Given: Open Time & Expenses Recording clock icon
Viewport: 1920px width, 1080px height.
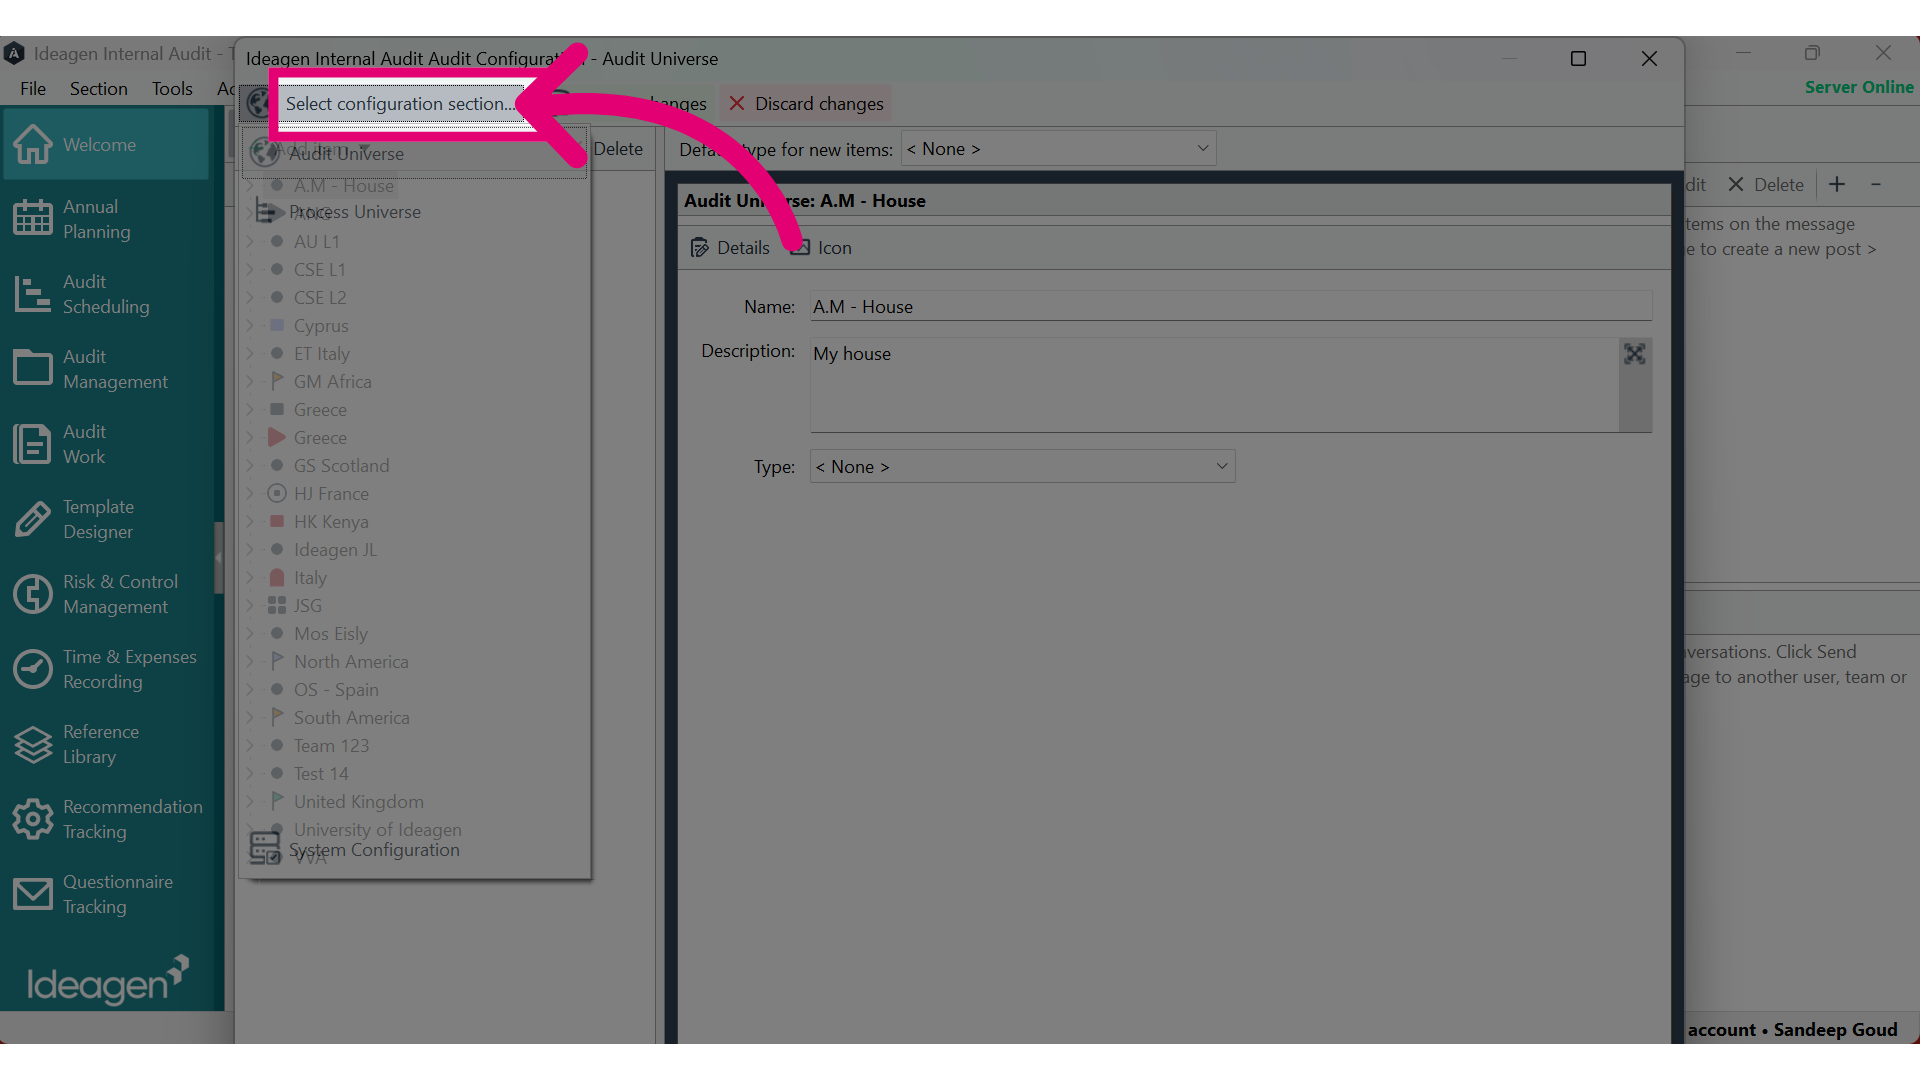Looking at the screenshot, I should point(33,669).
